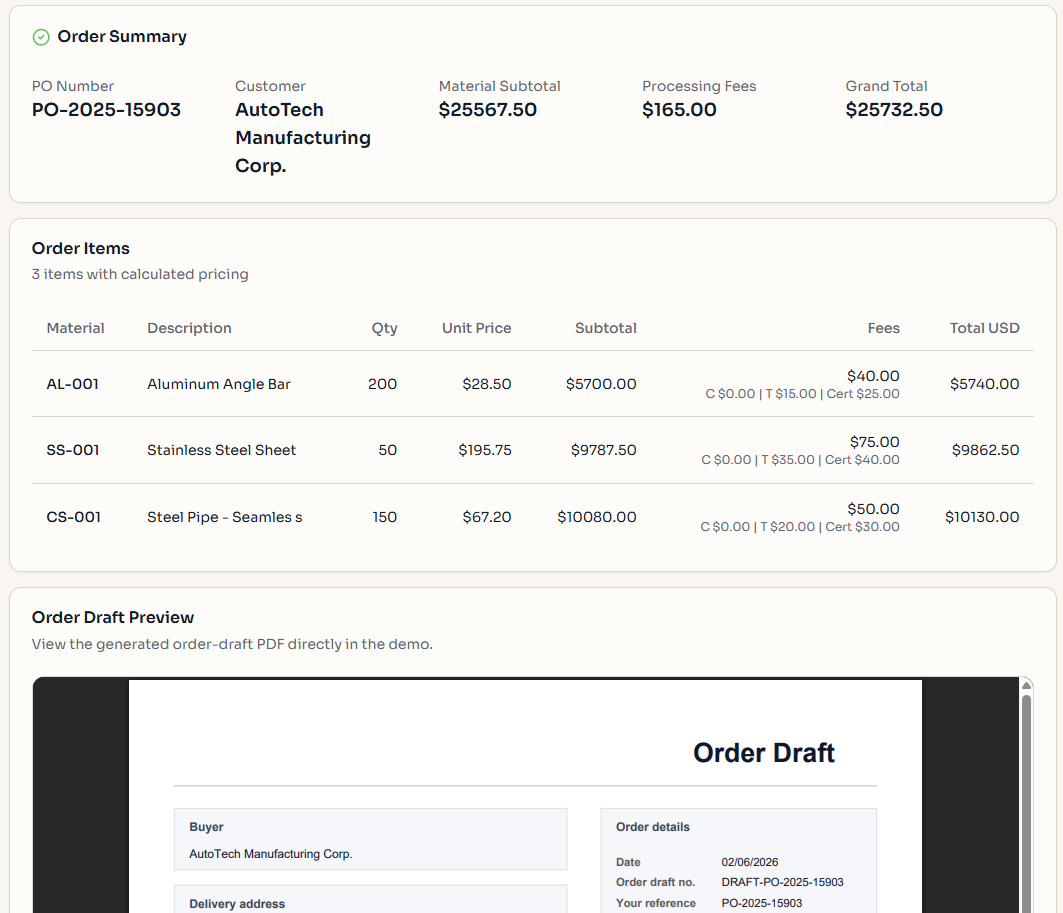Image resolution: width=1063 pixels, height=913 pixels.
Task: Click the Delivery address label in PDF
Action: click(x=237, y=904)
